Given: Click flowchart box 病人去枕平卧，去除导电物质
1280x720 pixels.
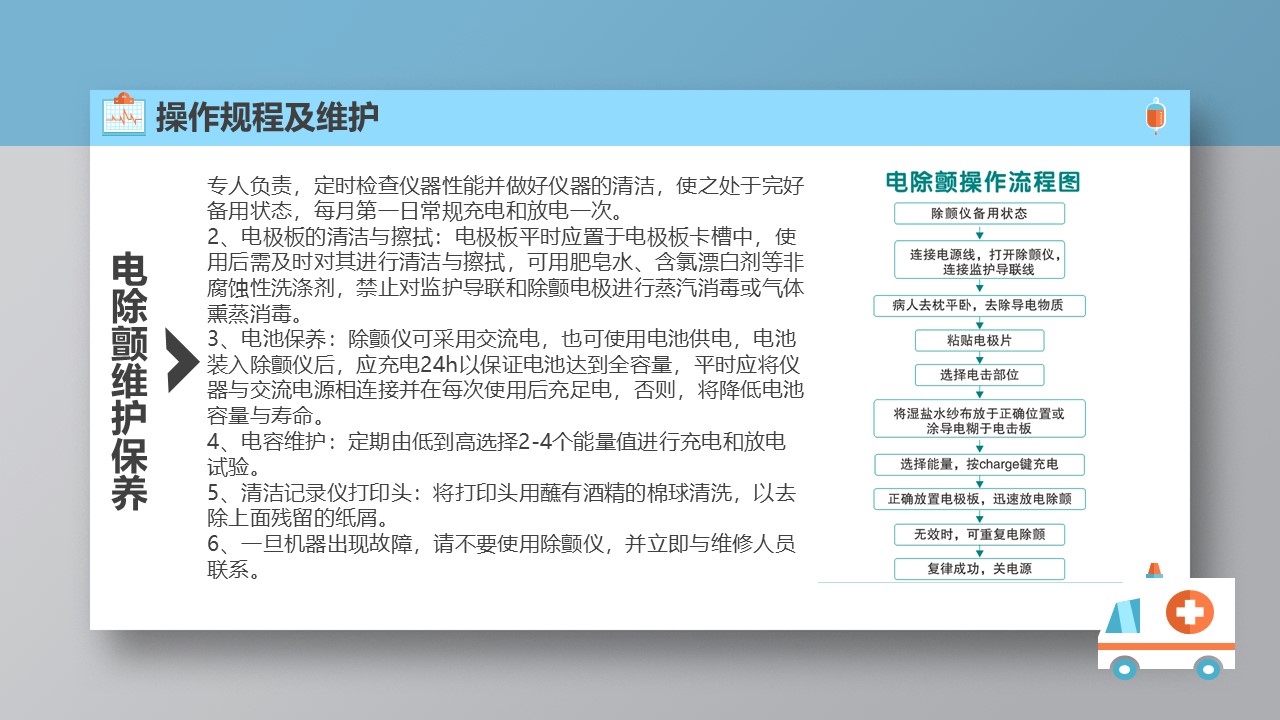Looking at the screenshot, I should 979,306.
